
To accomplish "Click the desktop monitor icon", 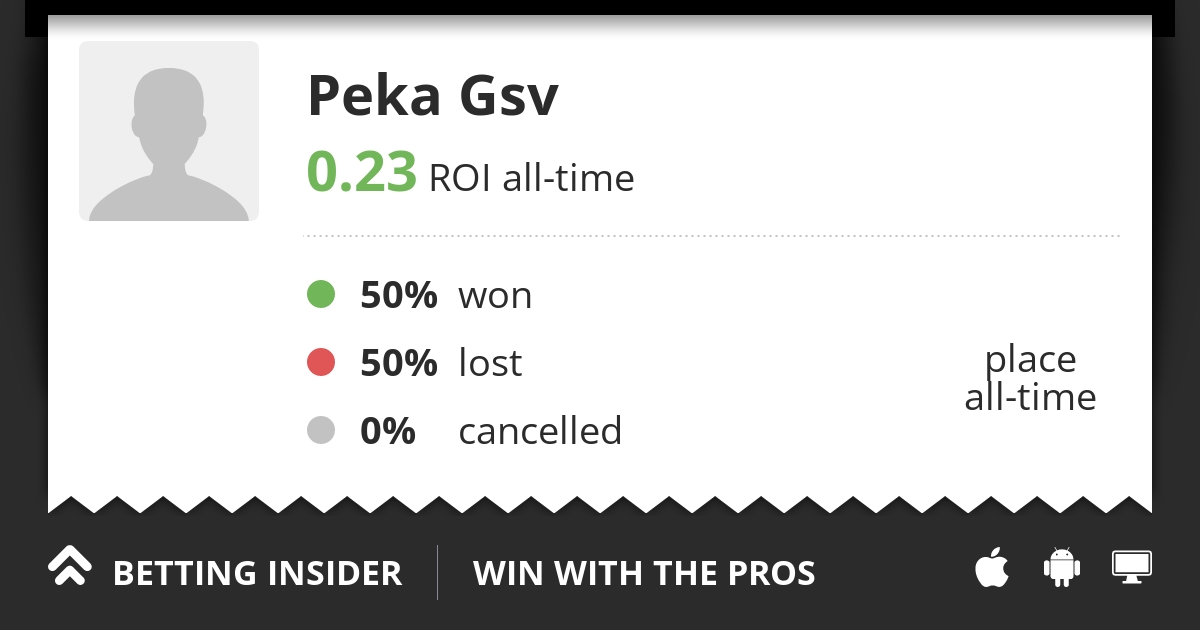I will 1132,567.
